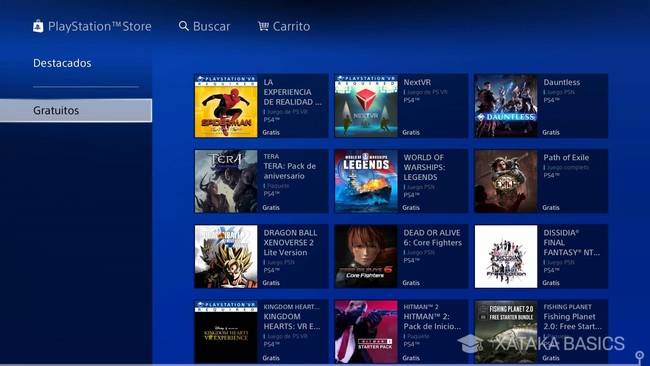Open the Spider-Man VR experience cover art
The width and height of the screenshot is (650, 366).
pos(226,106)
